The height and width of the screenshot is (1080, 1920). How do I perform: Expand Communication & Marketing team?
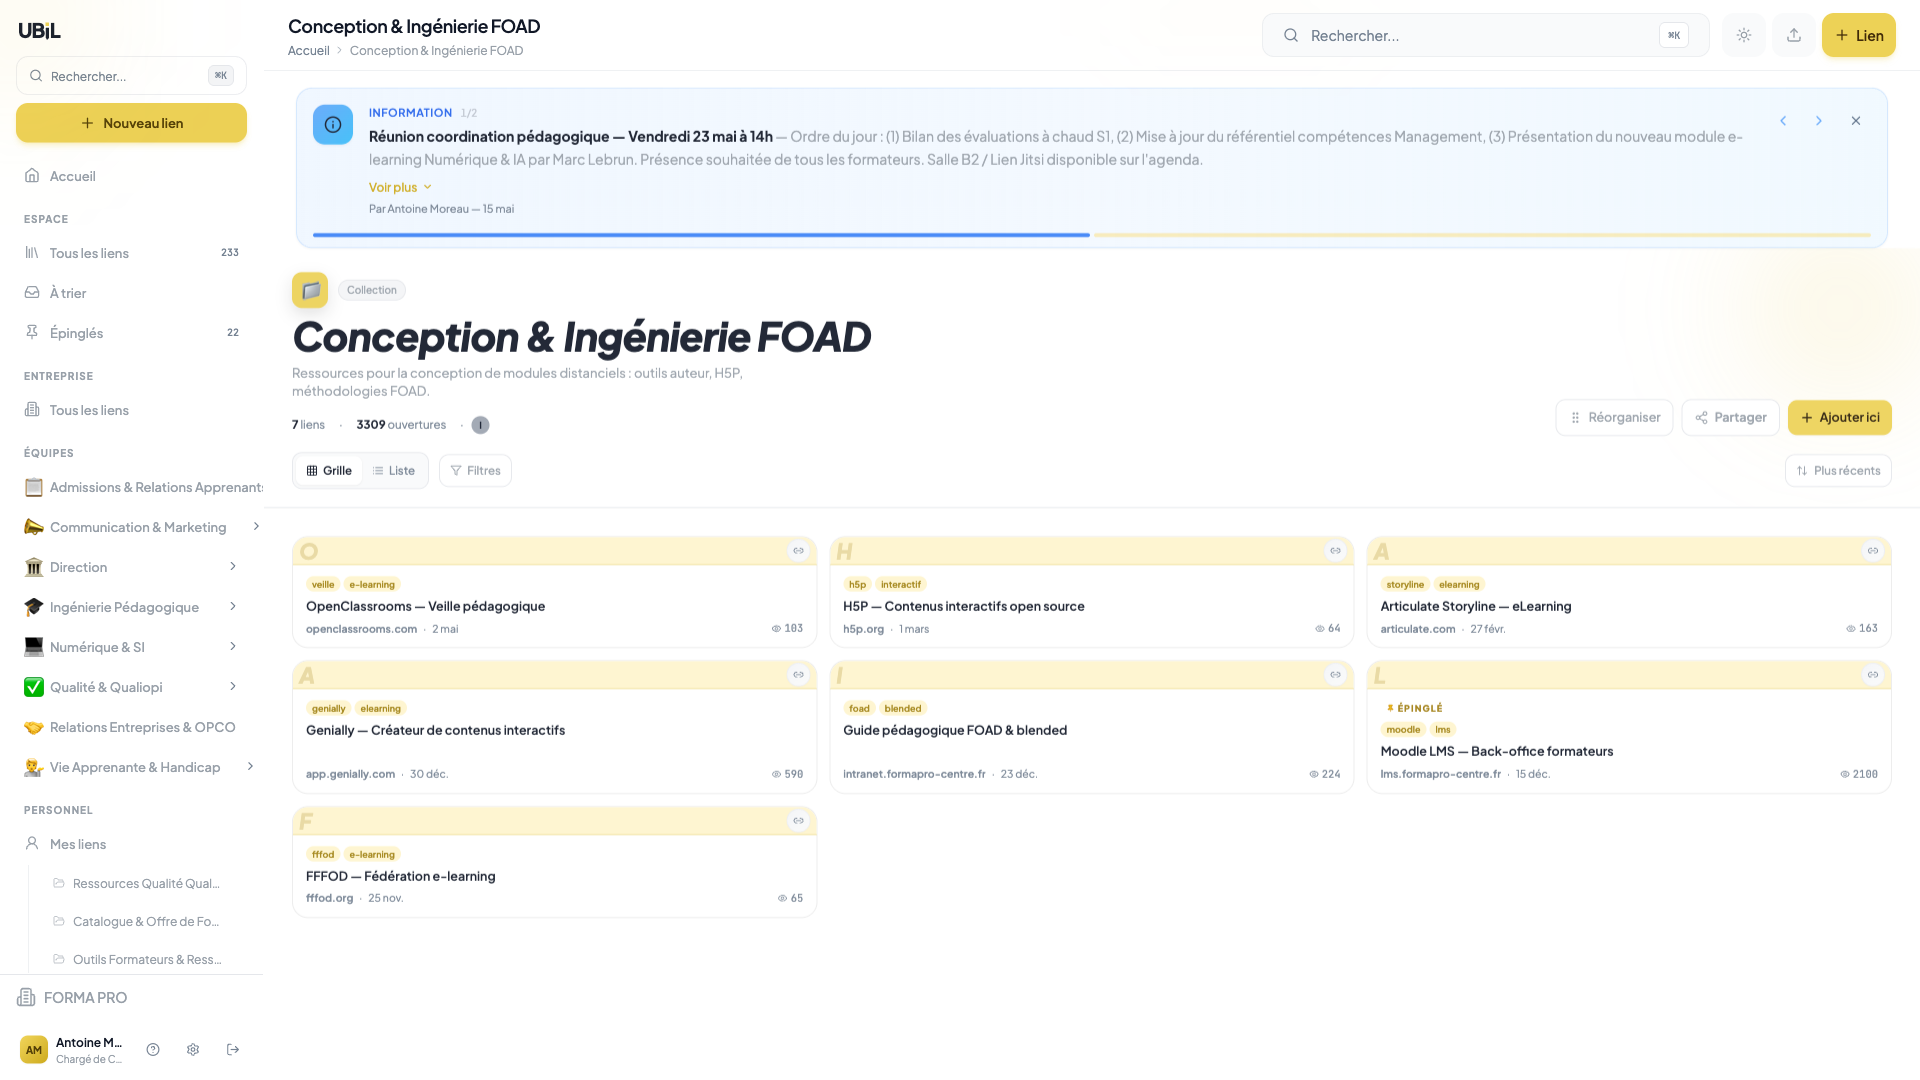(256, 527)
